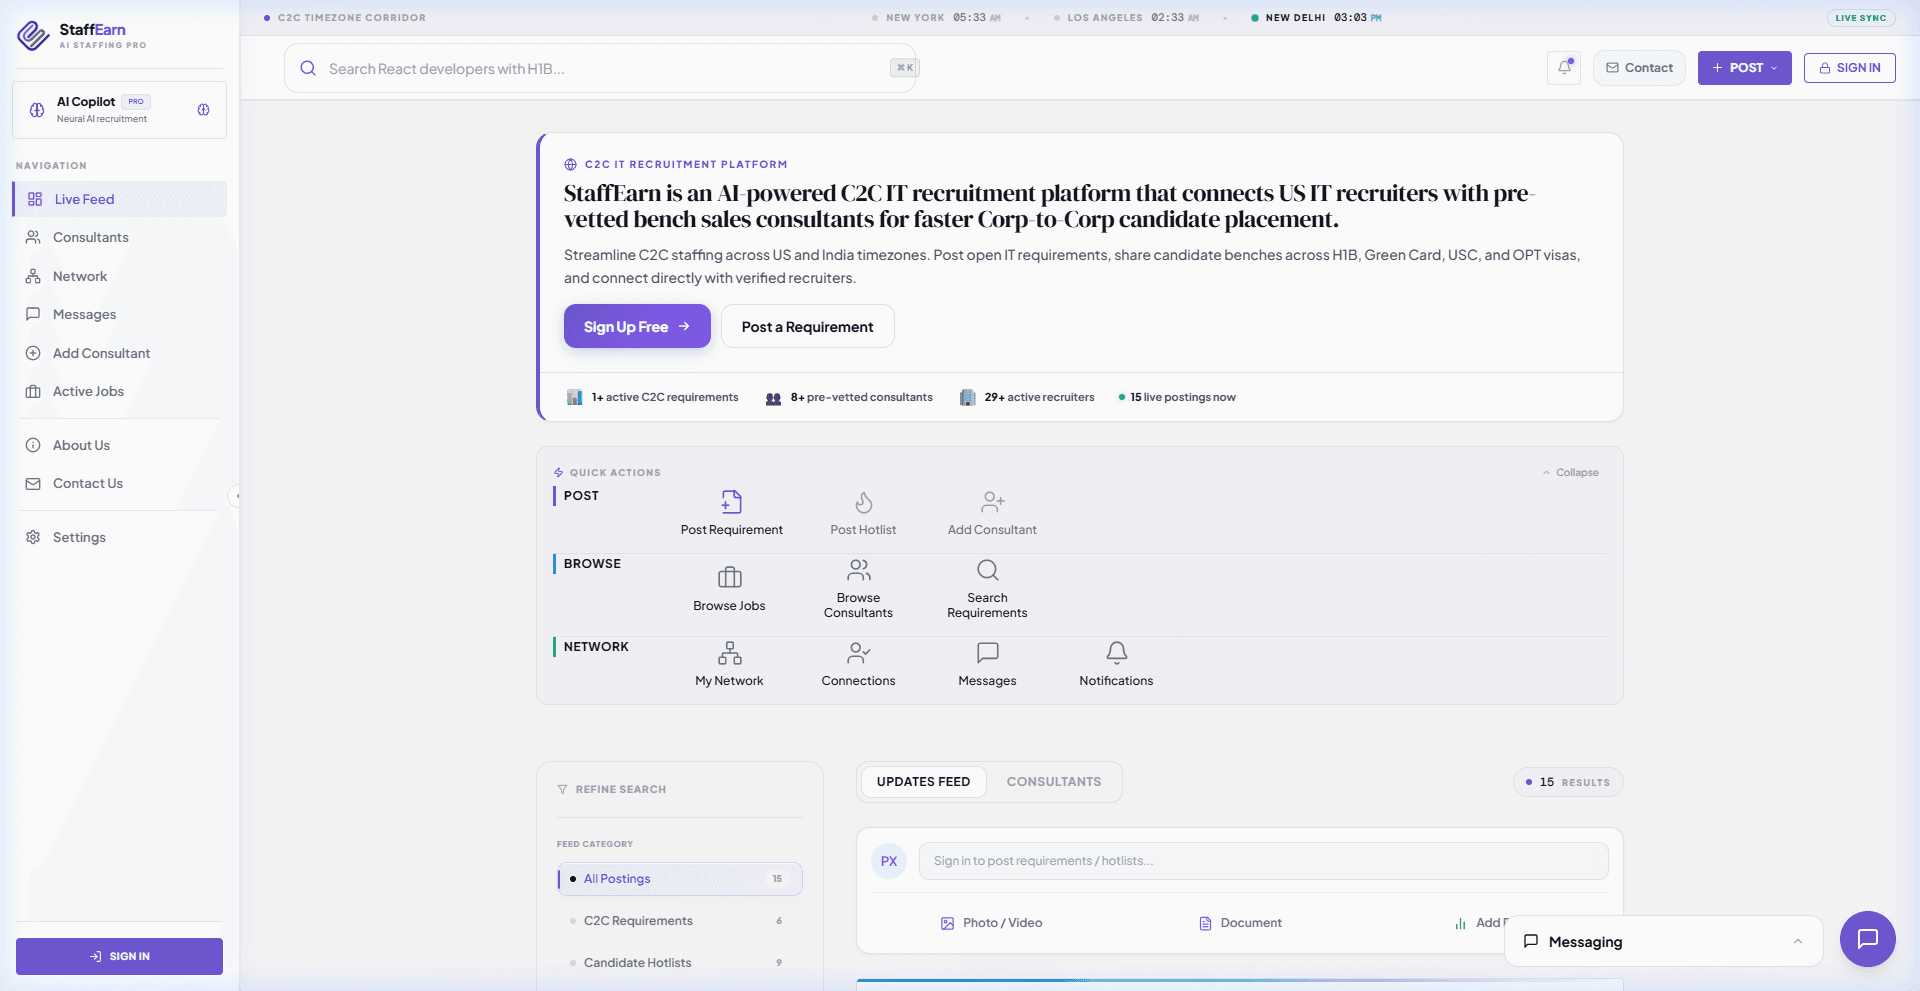1920x991 pixels.
Task: Click the Browse Consultants quick action icon
Action: [859, 570]
